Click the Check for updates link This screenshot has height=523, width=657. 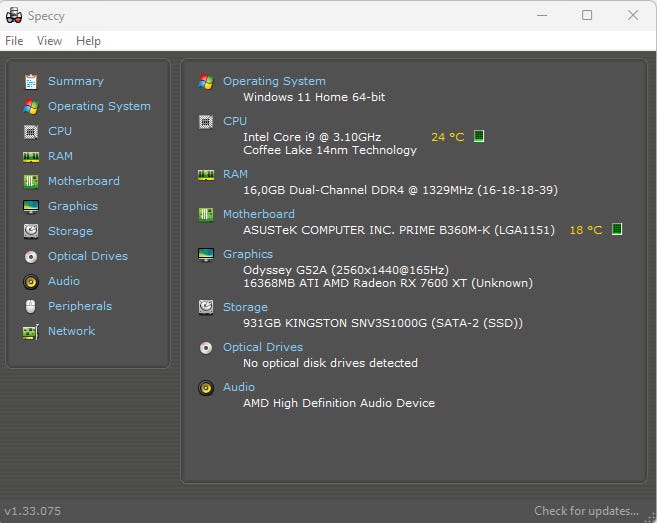point(586,511)
